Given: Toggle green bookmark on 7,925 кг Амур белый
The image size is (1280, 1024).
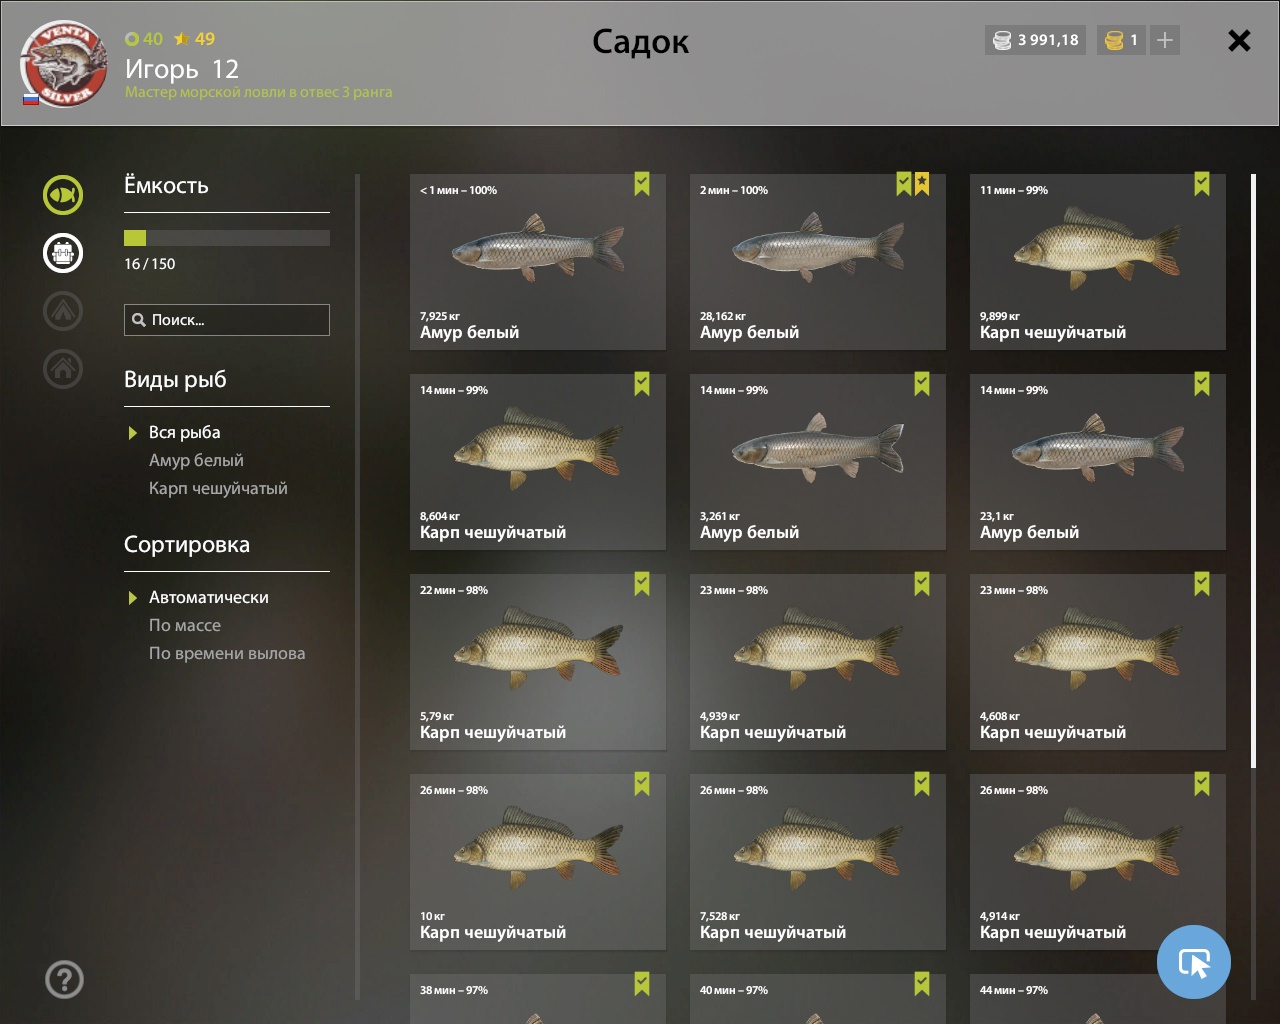Looking at the screenshot, I should tap(642, 184).
